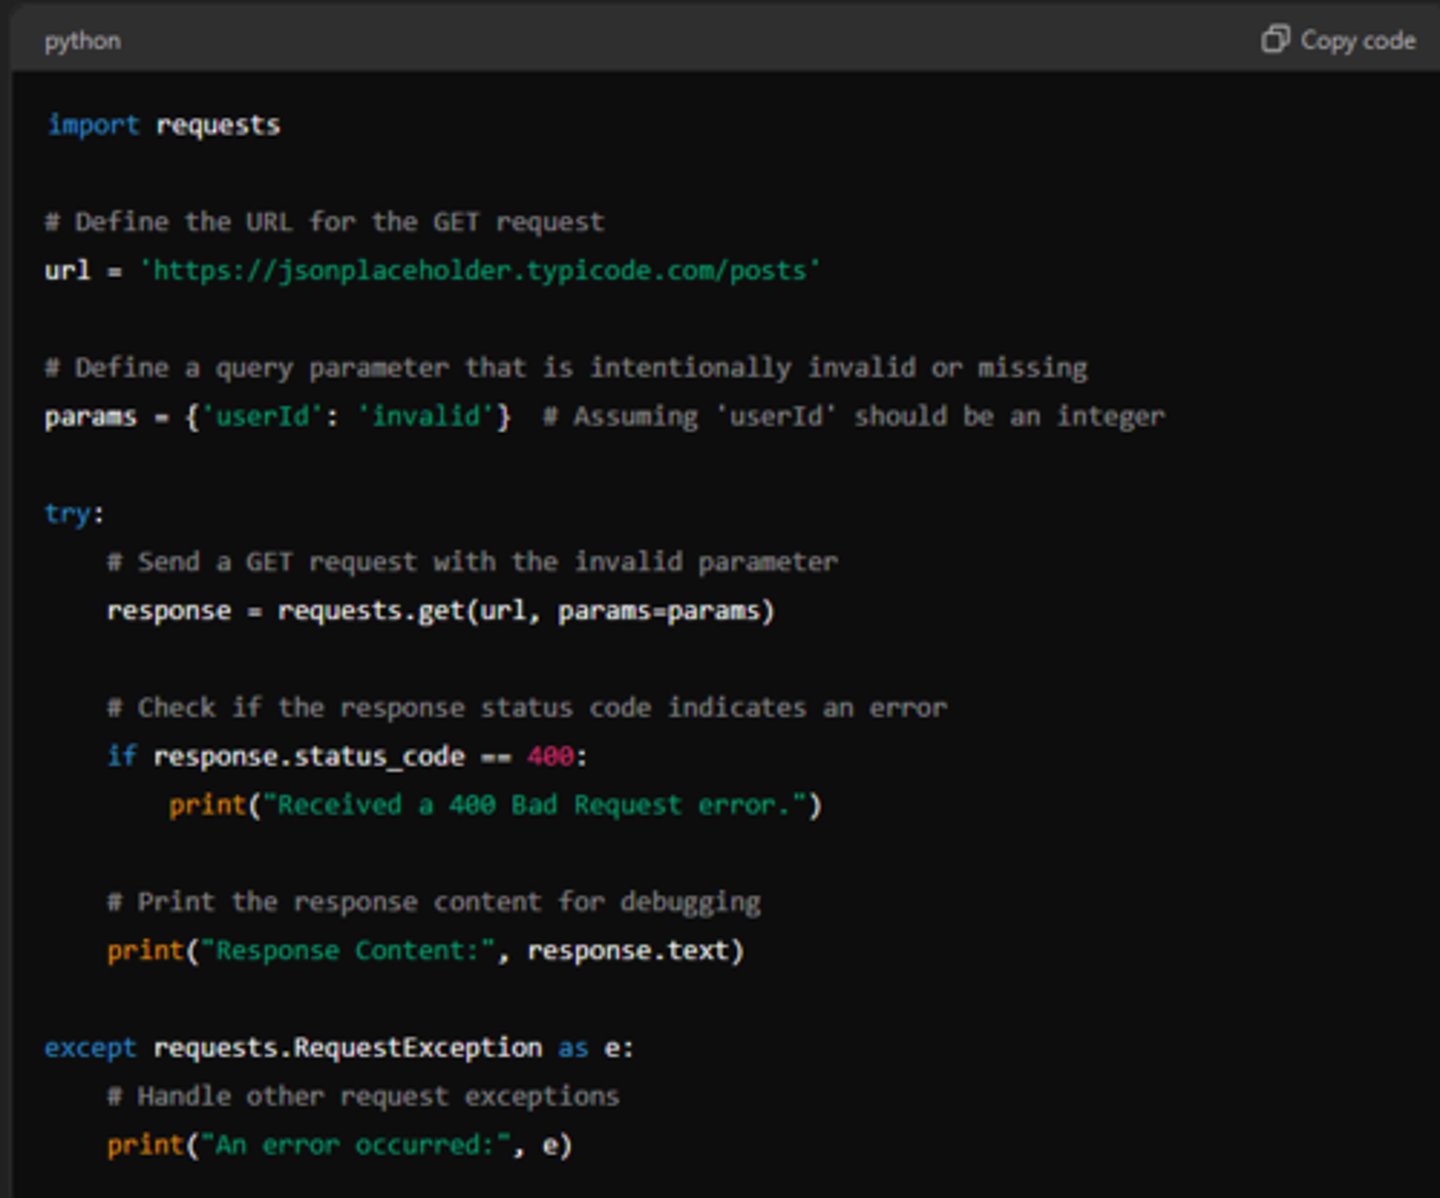The image size is (1440, 1198).
Task: Click response.status_code in the if statement
Action: coord(309,757)
